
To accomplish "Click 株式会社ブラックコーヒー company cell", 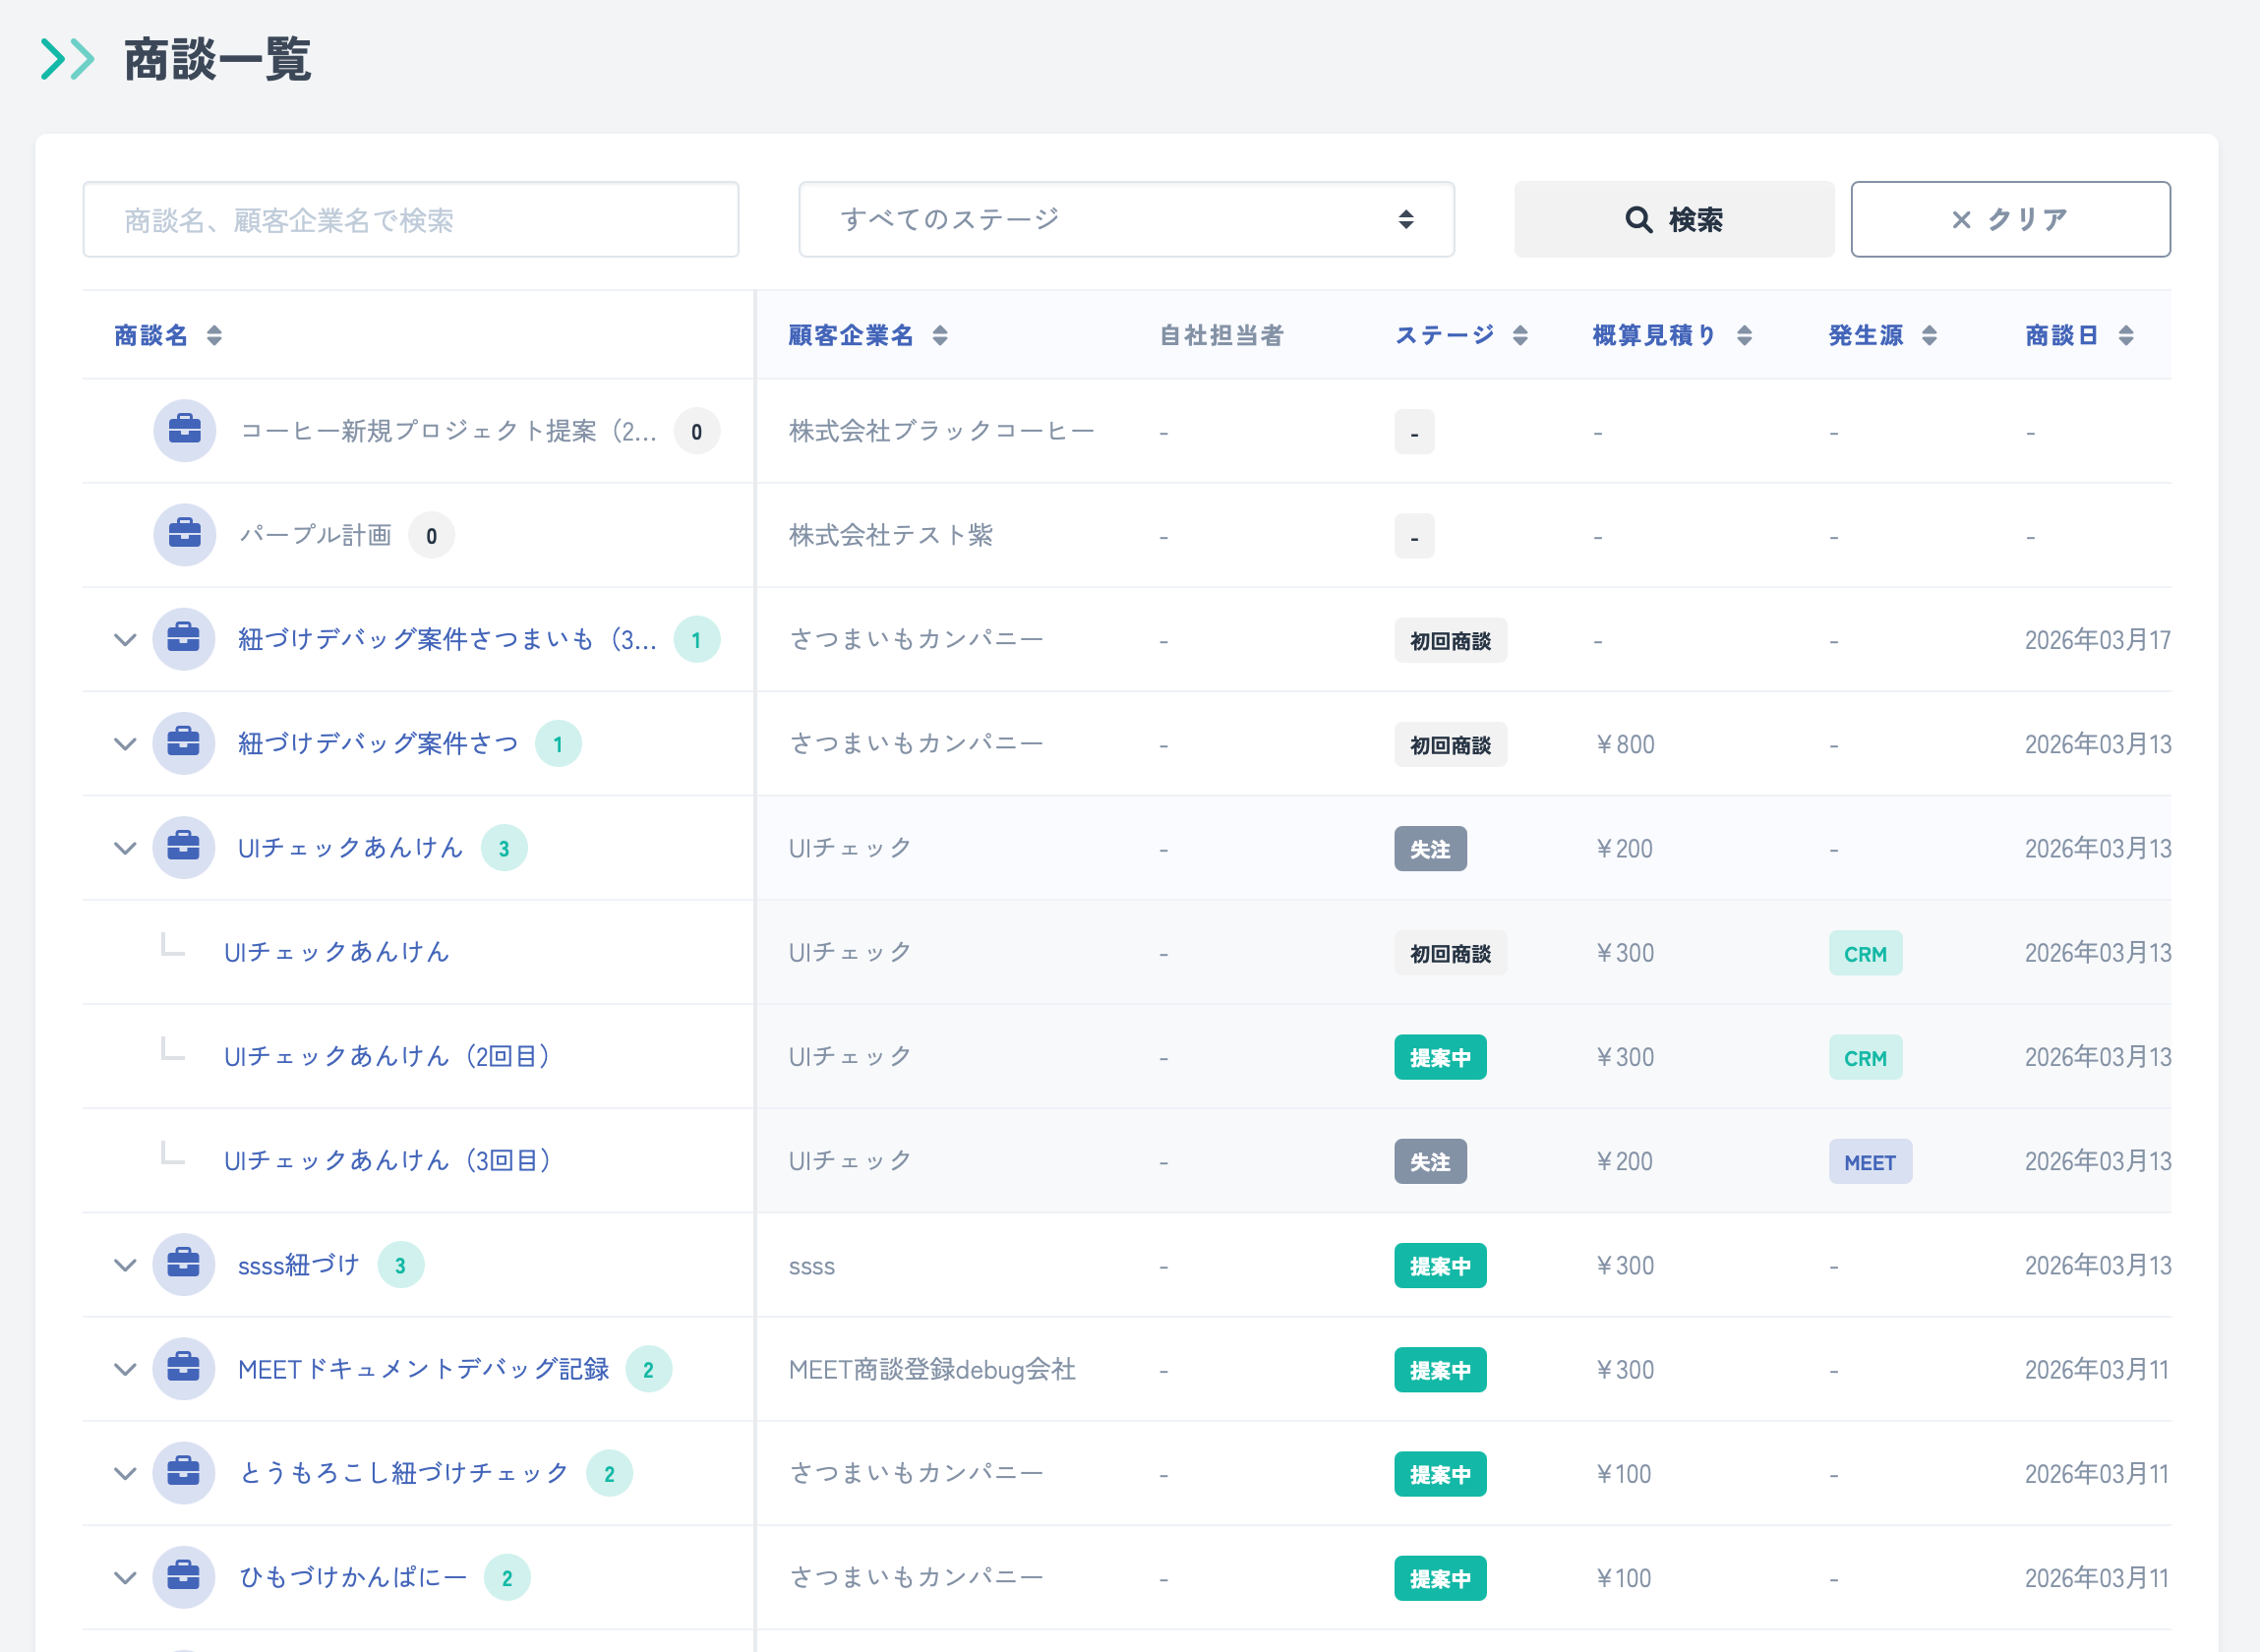I will pyautogui.click(x=941, y=431).
